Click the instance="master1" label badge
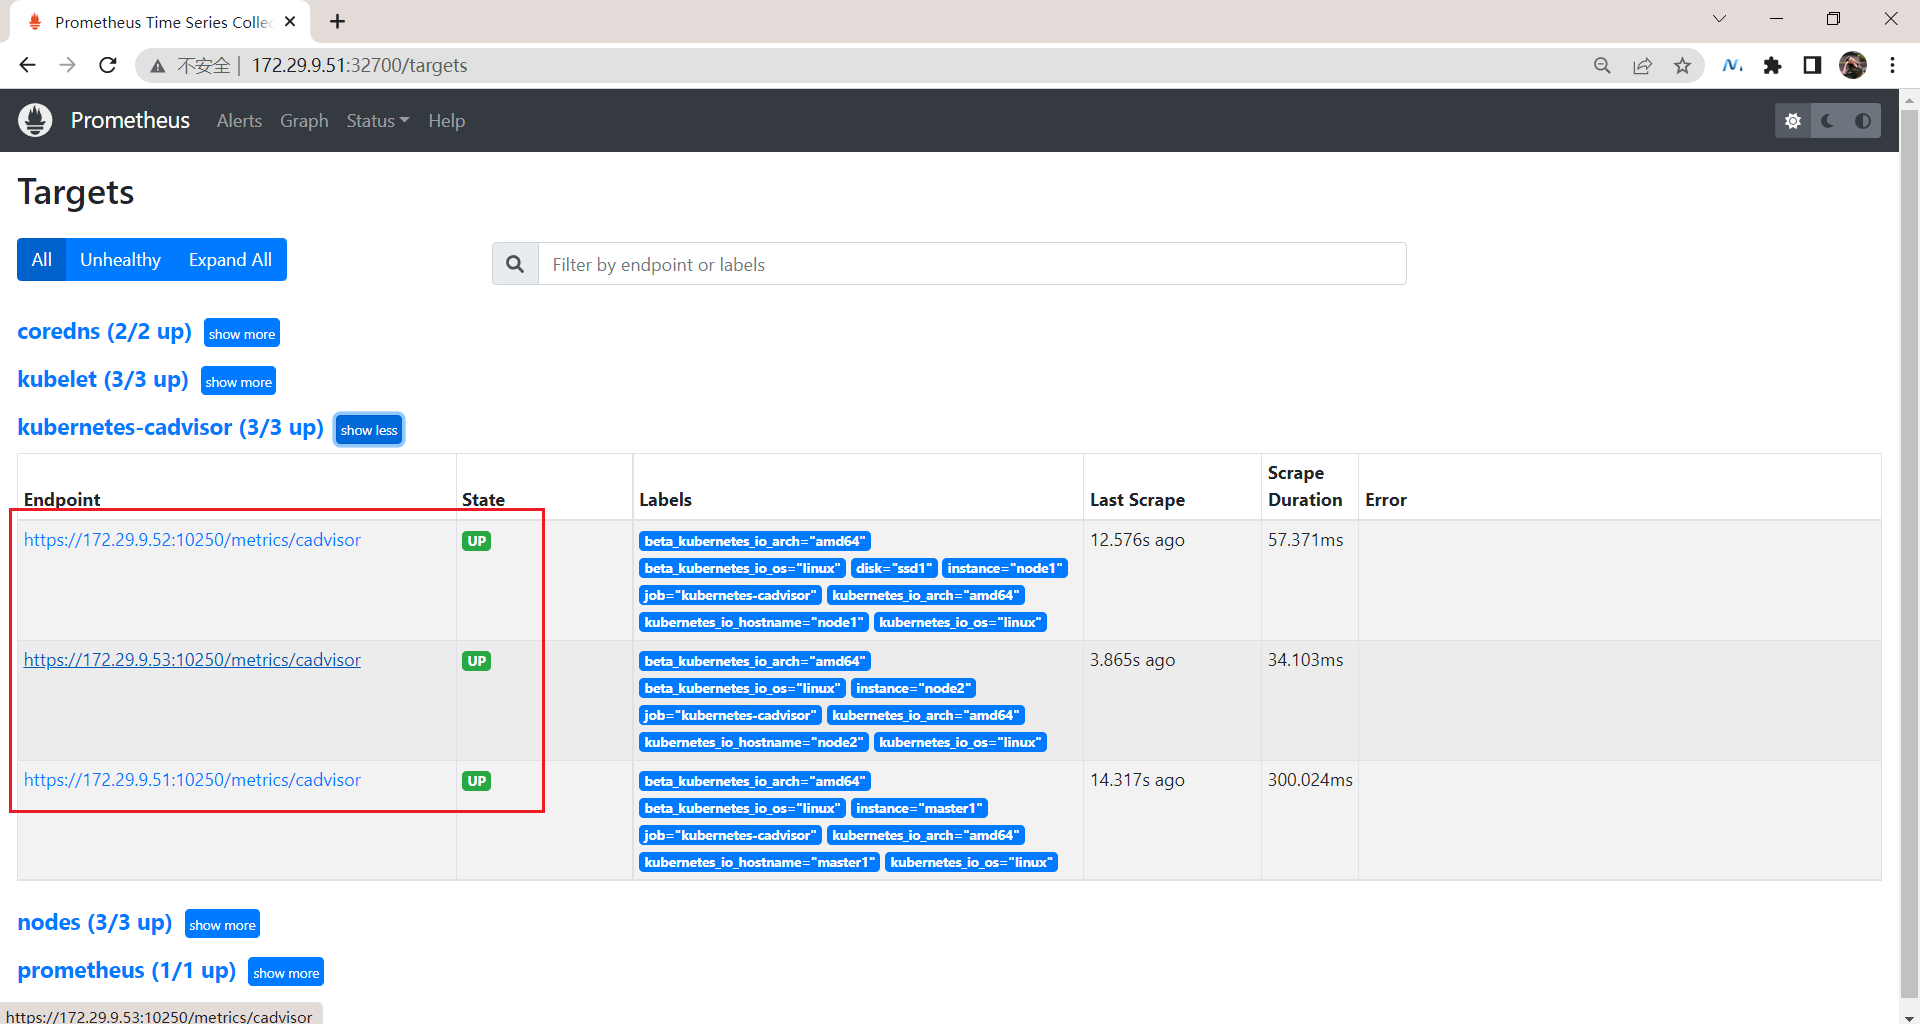 [920, 808]
